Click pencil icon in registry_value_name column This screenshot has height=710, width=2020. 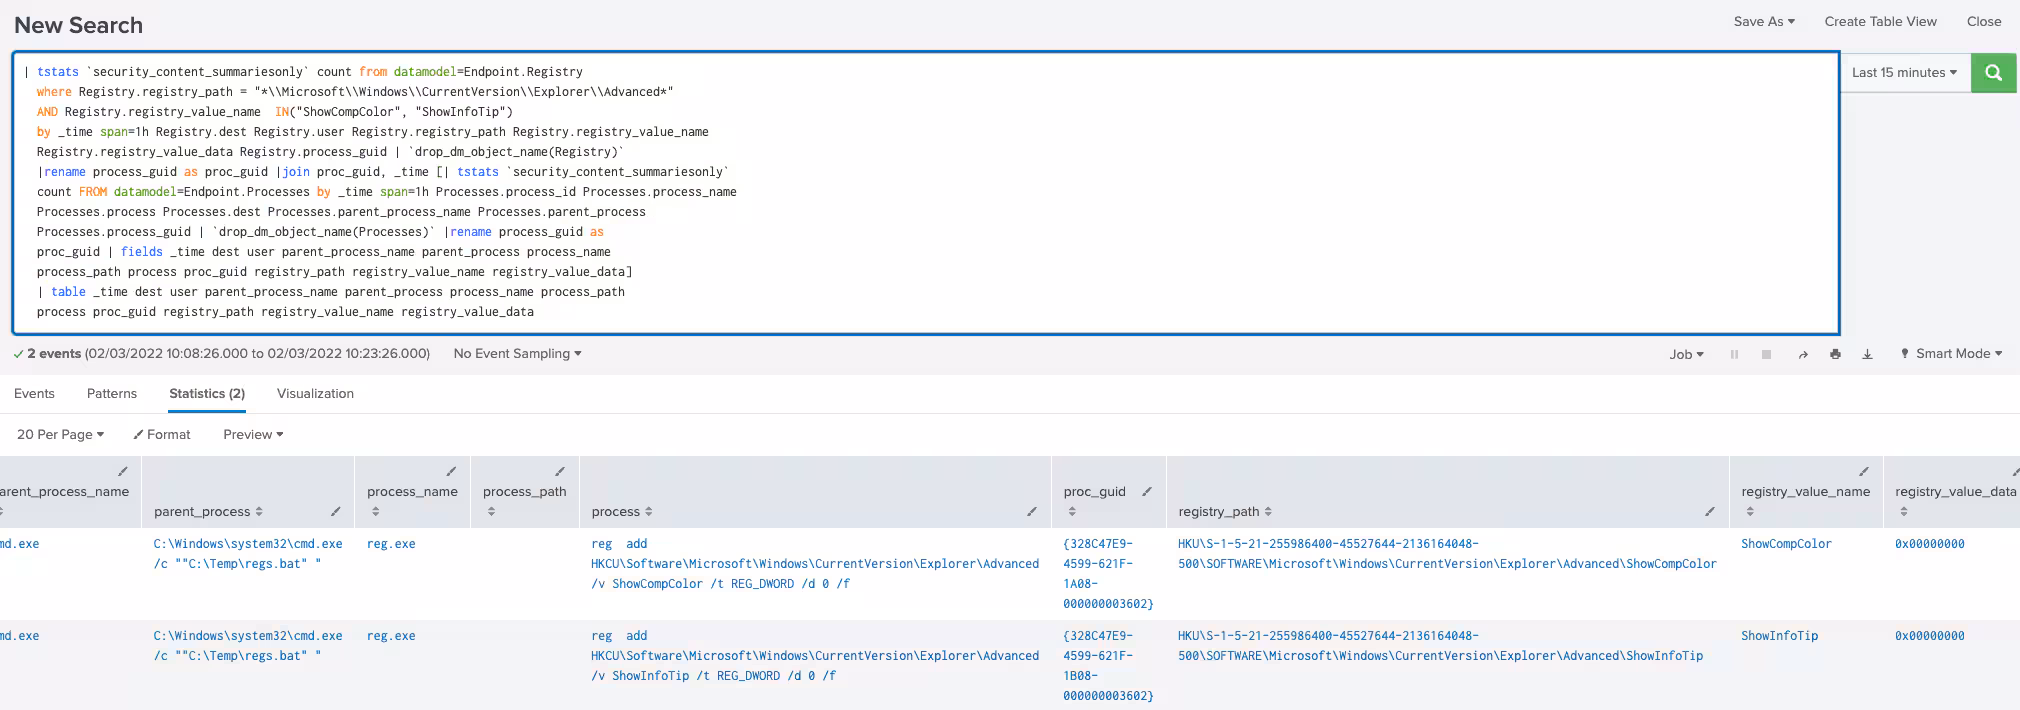1864,471
